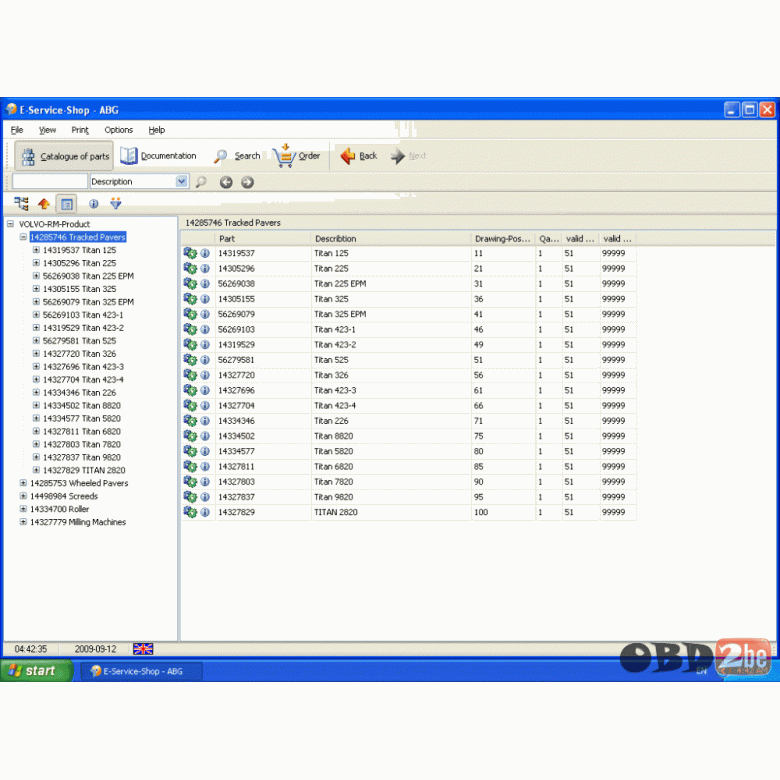
Task: Click the round next-result arrow icon
Action: [247, 182]
